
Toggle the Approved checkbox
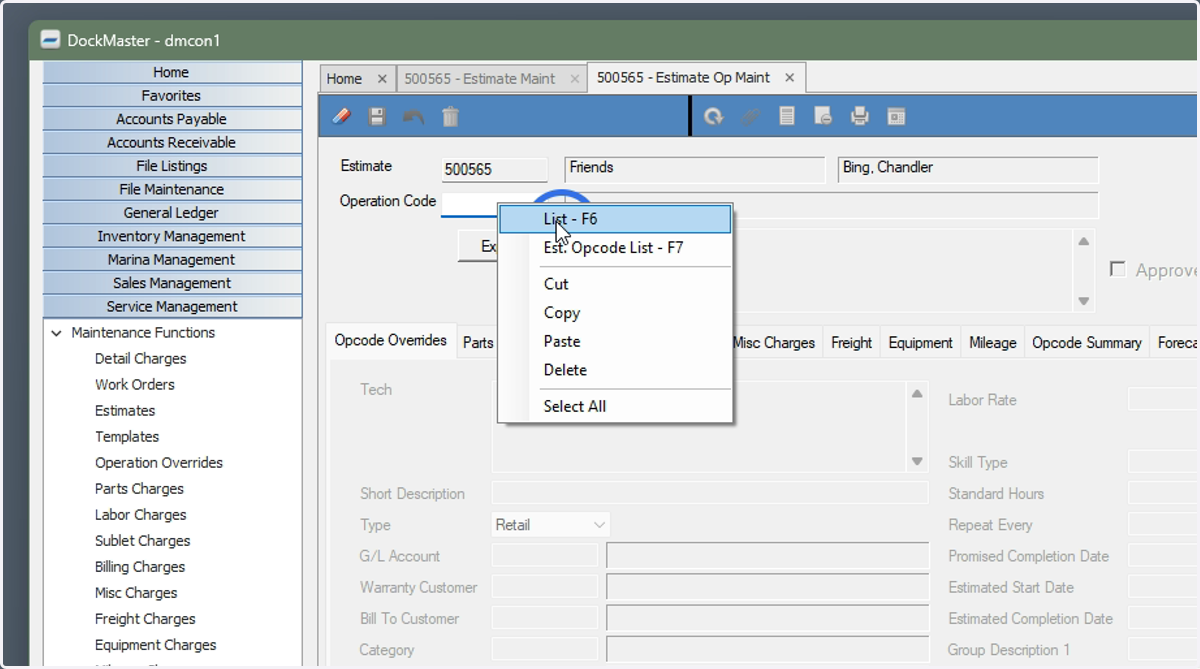pos(1118,270)
